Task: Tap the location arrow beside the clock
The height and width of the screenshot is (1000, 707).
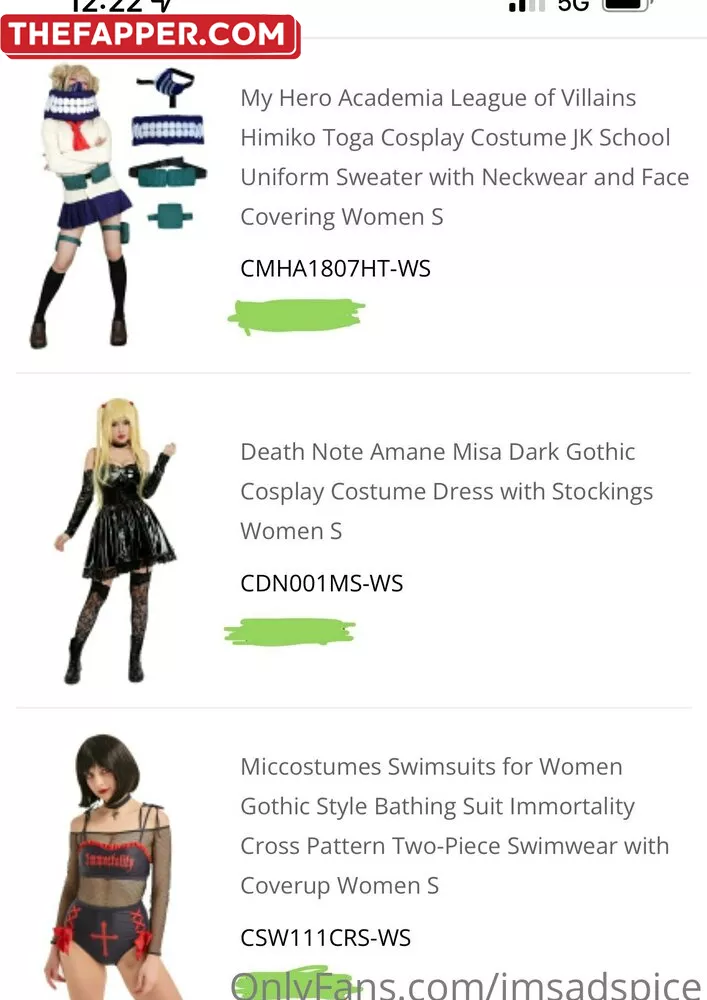Action: [x=164, y=5]
